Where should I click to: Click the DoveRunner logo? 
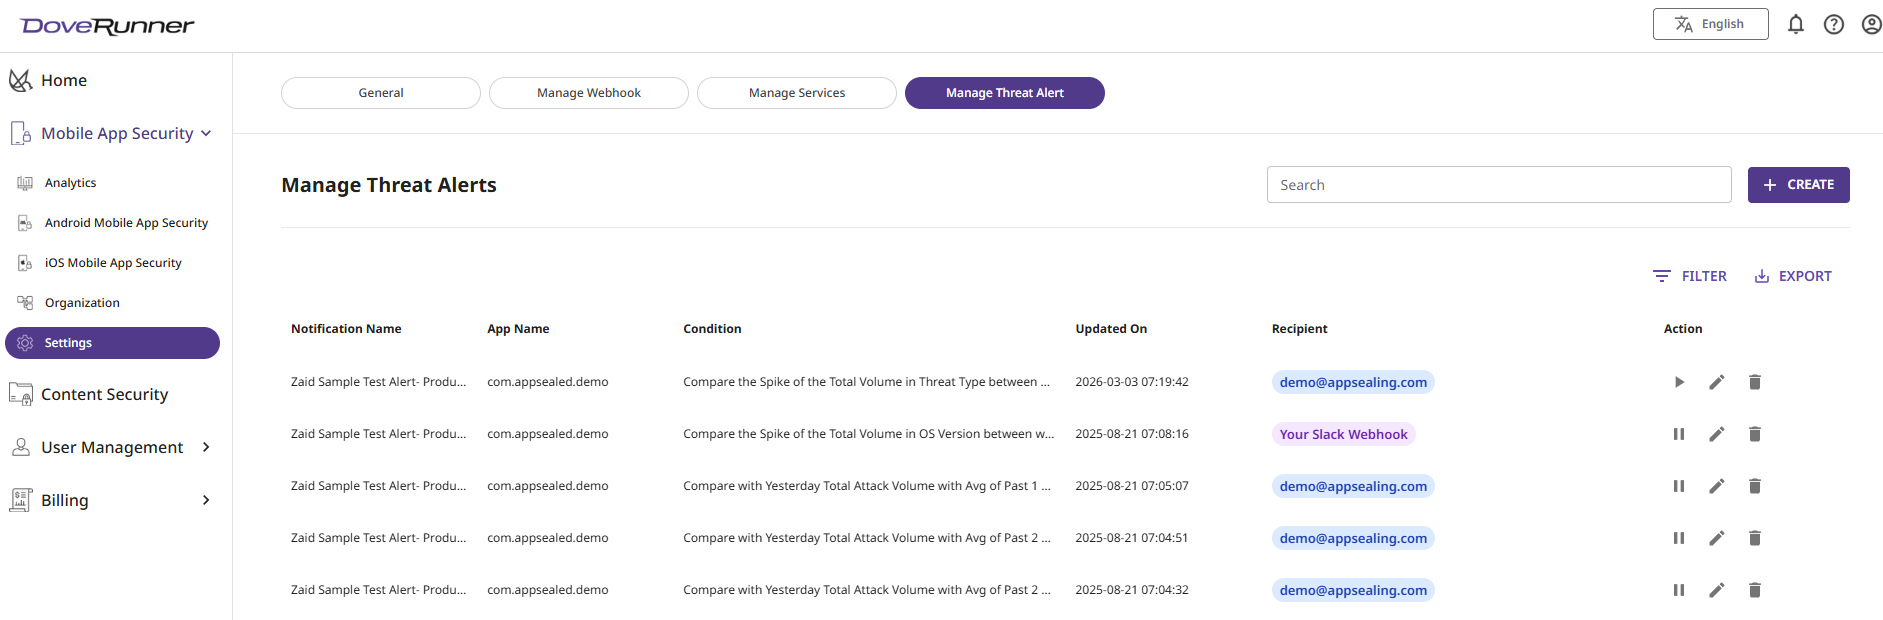coord(107,26)
